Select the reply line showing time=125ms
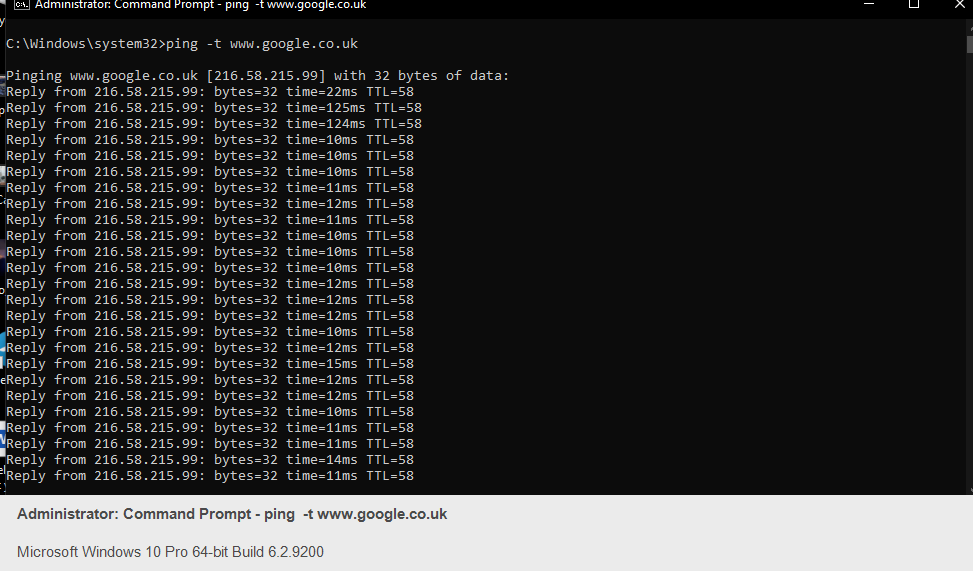The height and width of the screenshot is (571, 973). [x=214, y=108]
